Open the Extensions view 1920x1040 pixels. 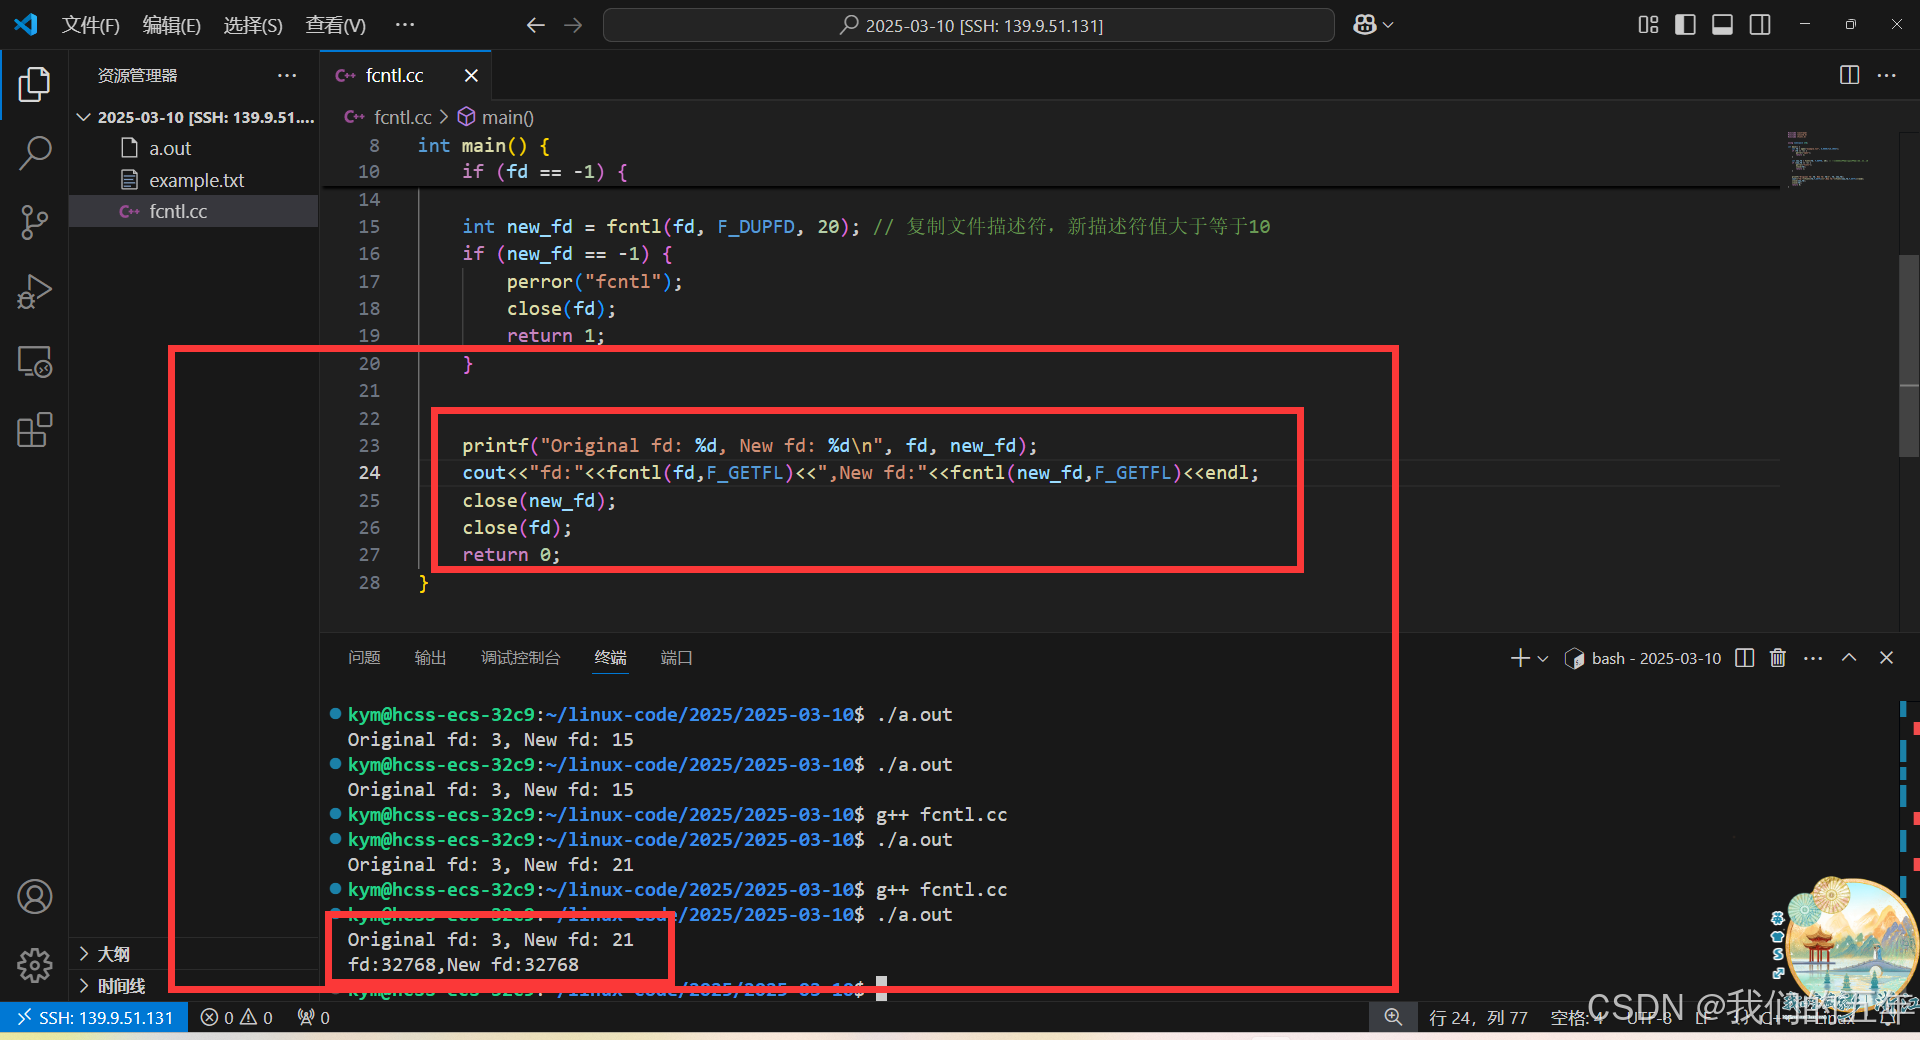click(34, 431)
